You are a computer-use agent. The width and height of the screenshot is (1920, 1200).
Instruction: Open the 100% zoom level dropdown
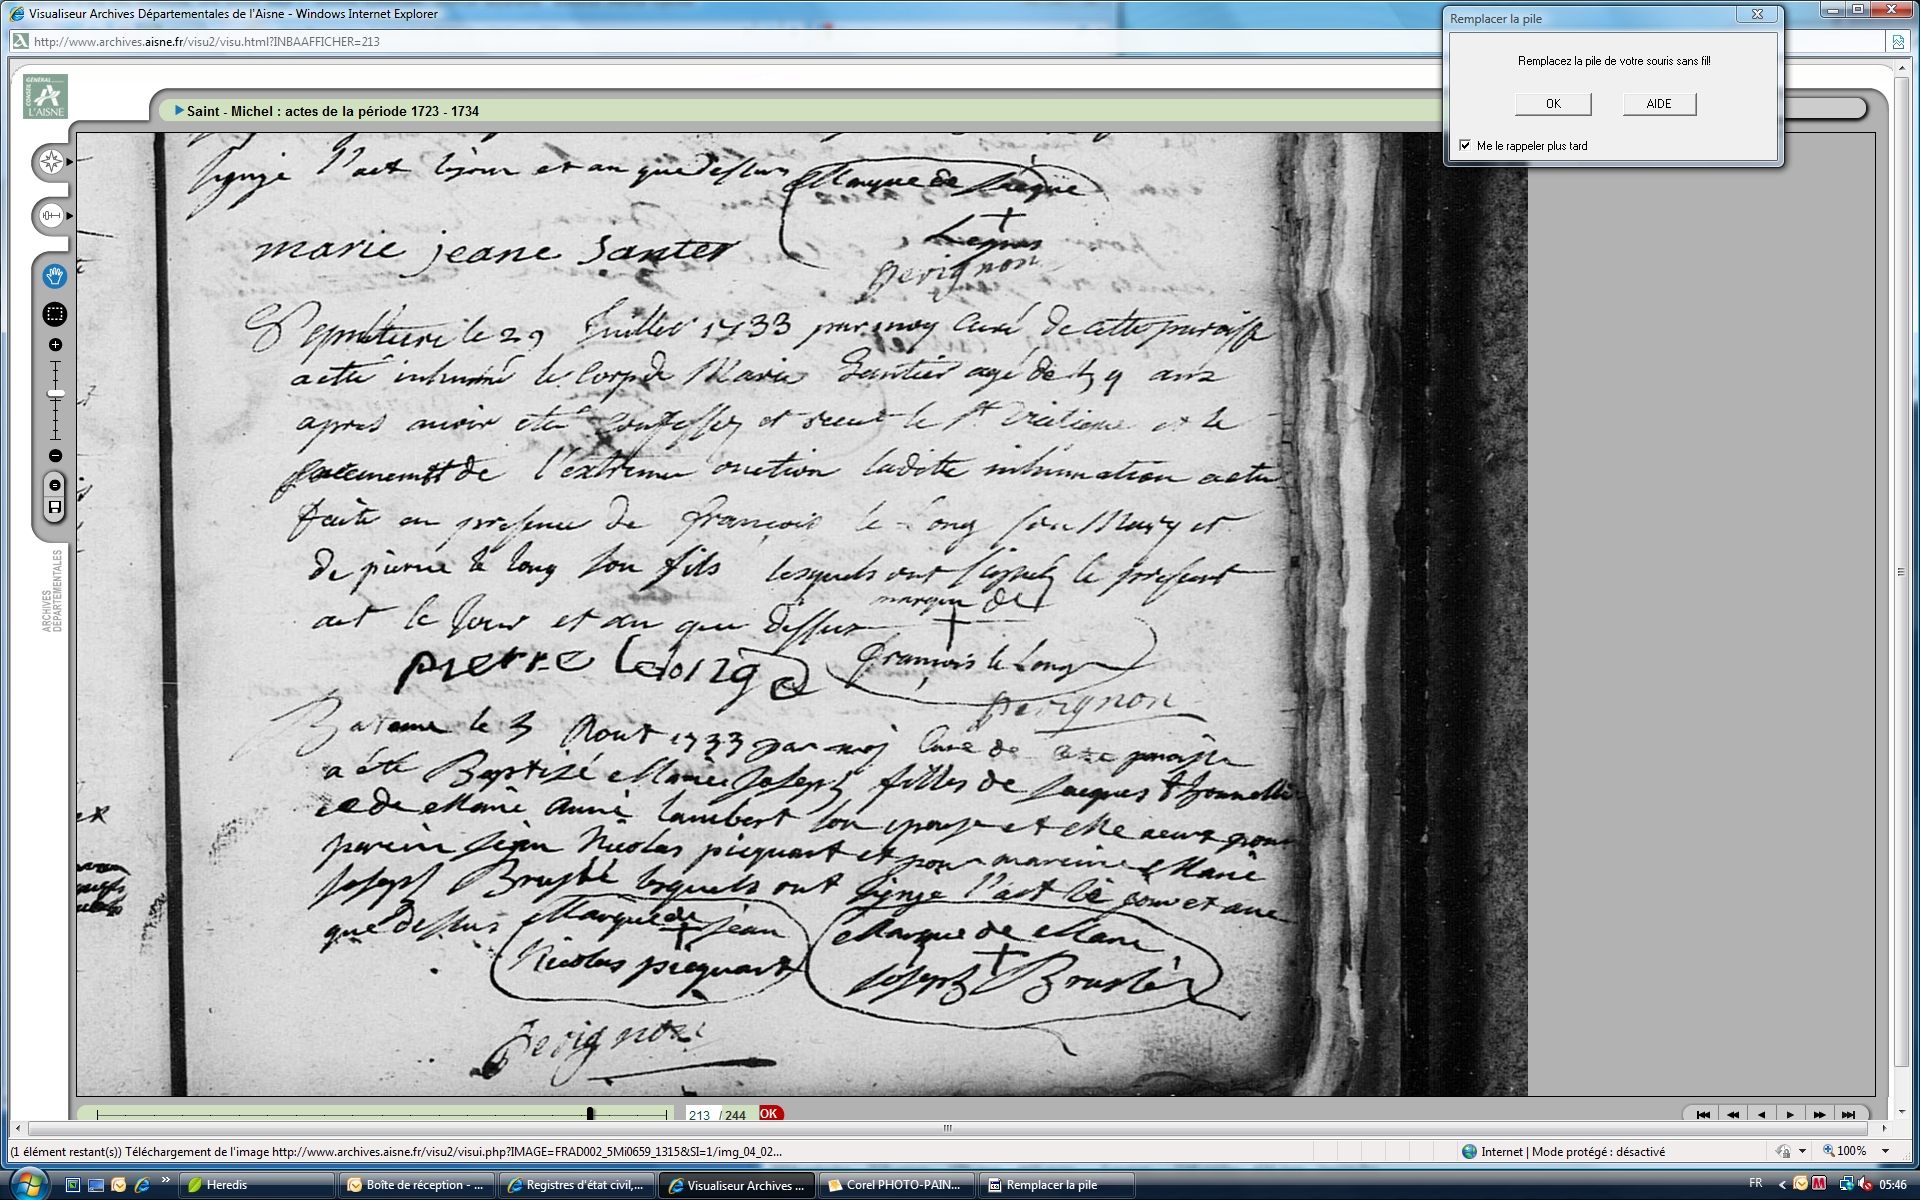(x=1885, y=1151)
